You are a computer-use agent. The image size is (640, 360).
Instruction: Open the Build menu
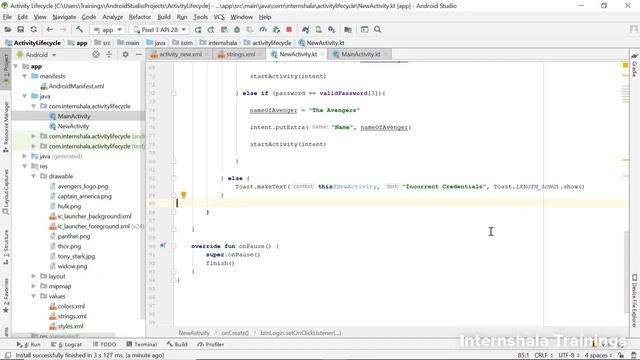click(164, 17)
